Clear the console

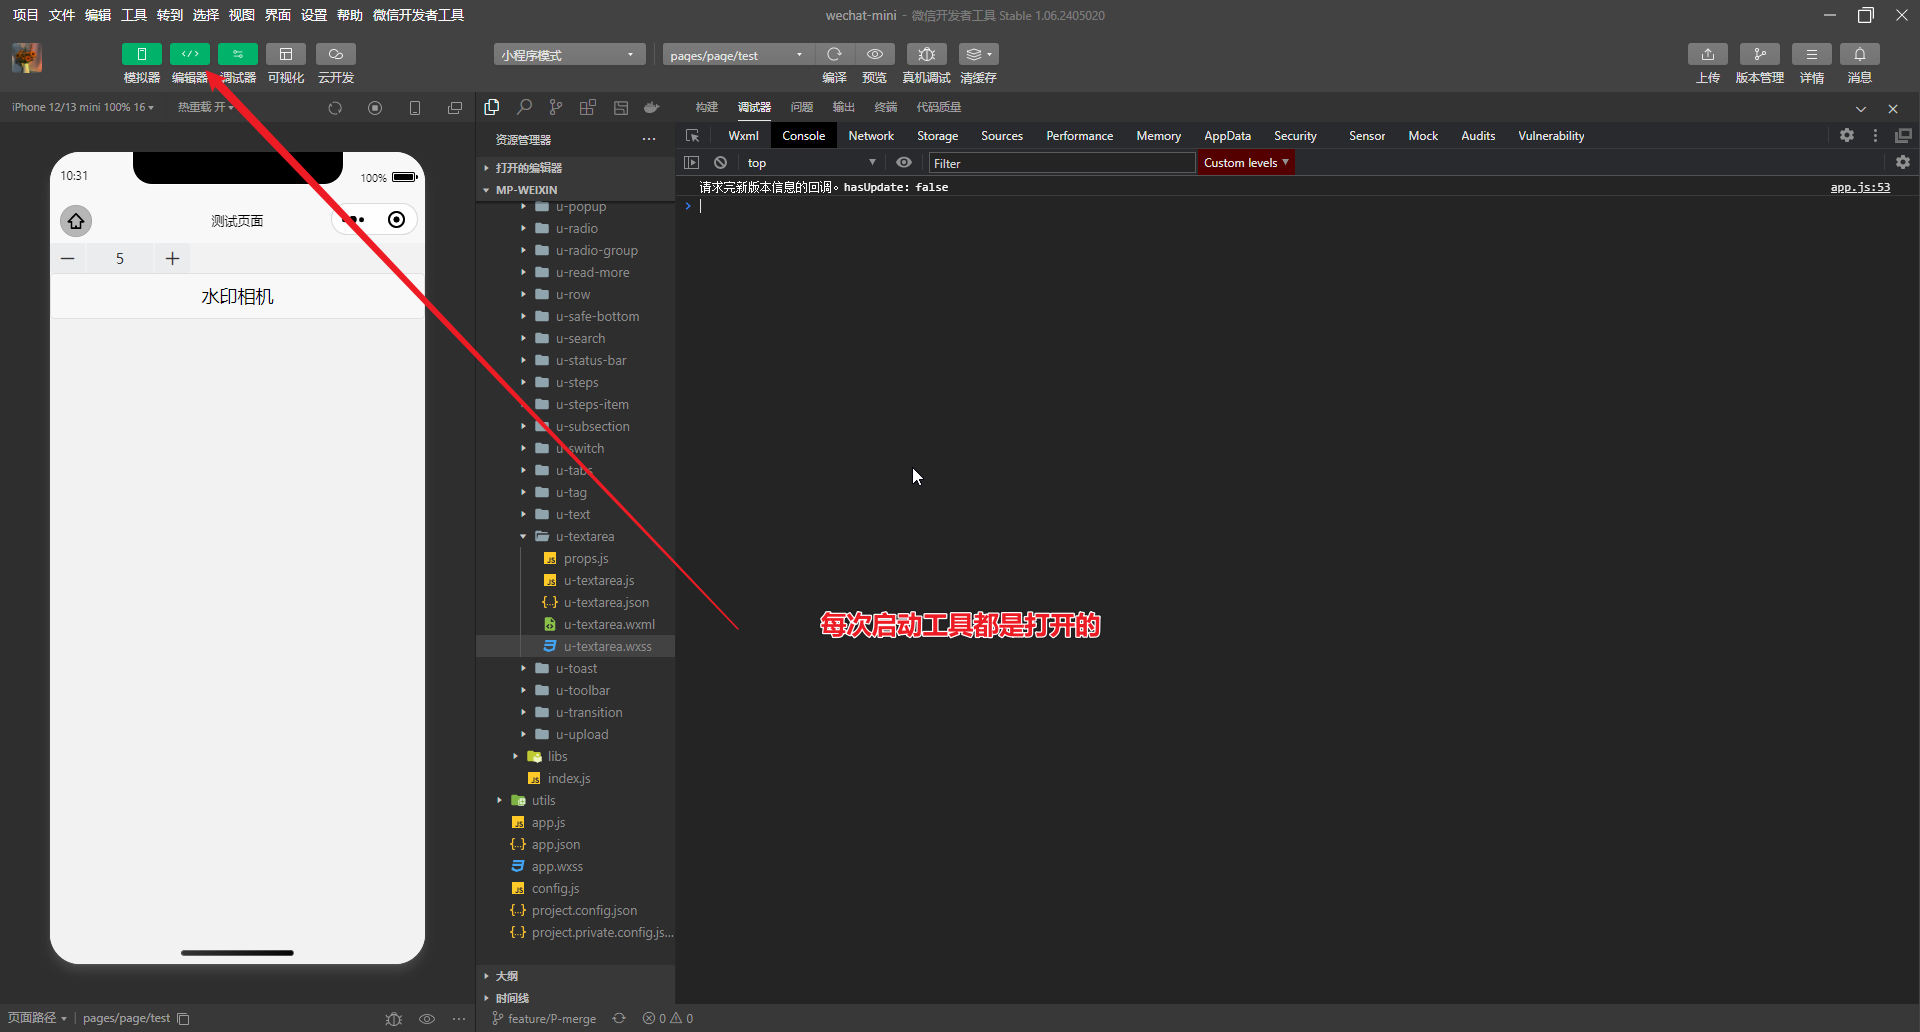(x=720, y=163)
